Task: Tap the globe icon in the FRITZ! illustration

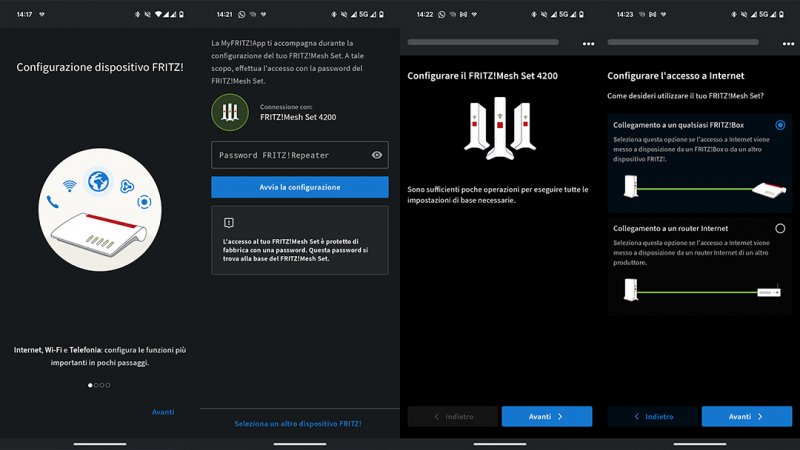Action: (98, 181)
